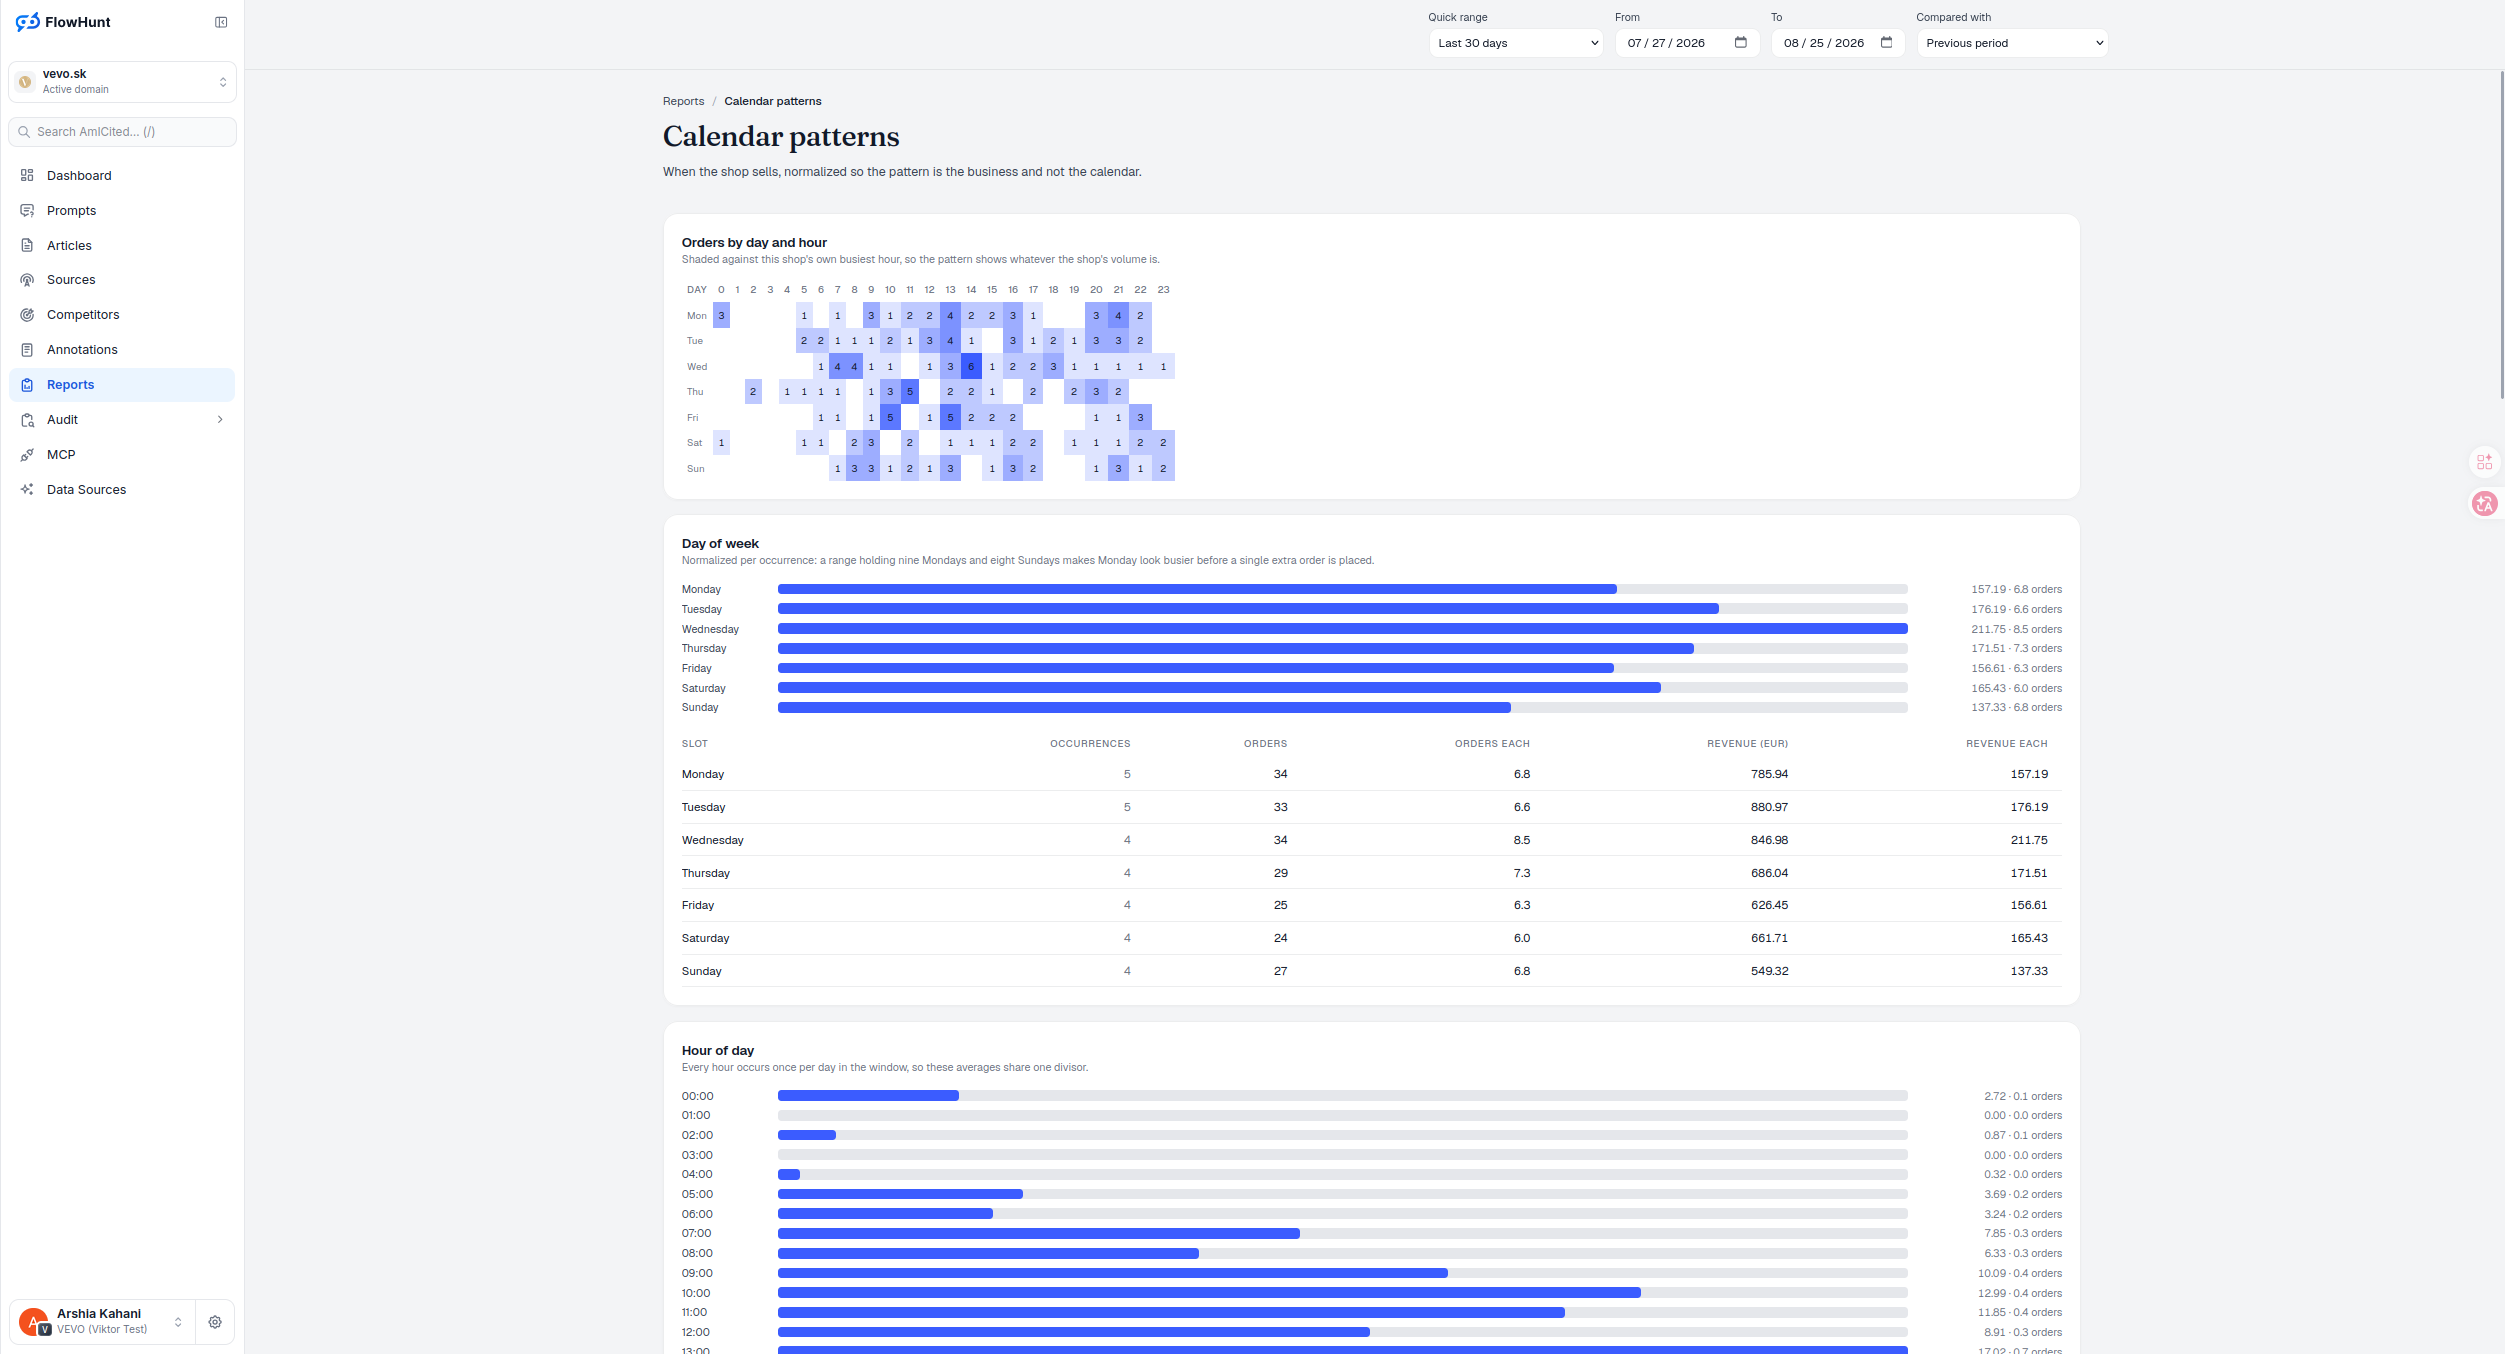Click Monday revenue value 785.94
Image resolution: width=2505 pixels, height=1354 pixels.
click(x=1769, y=774)
